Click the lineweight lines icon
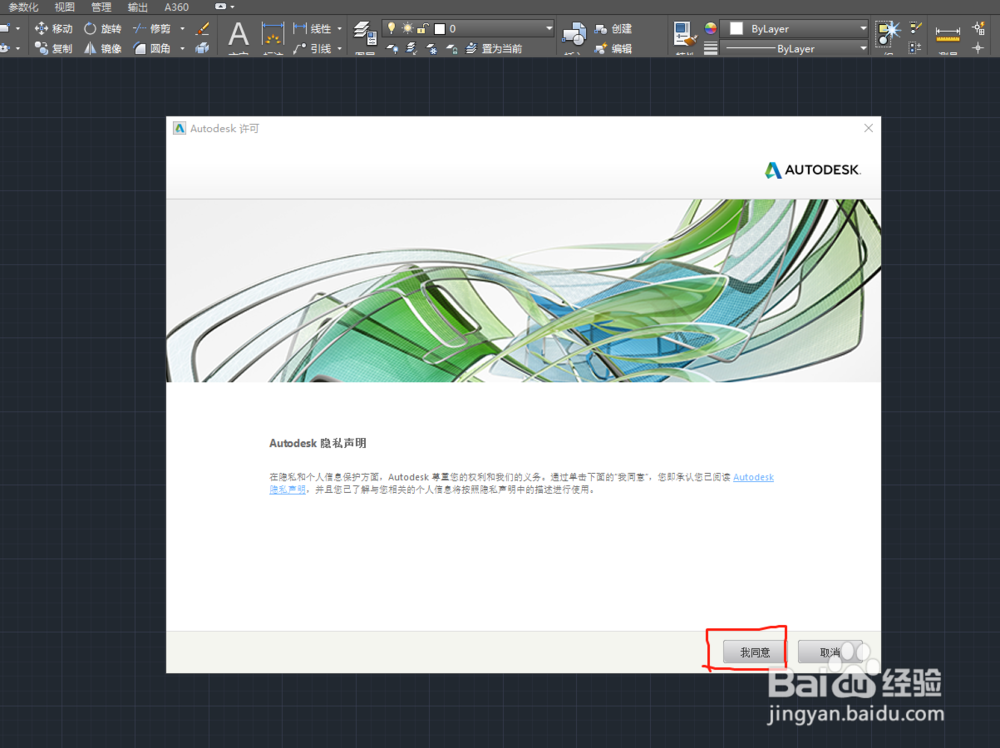This screenshot has height=748, width=1000. pyautogui.click(x=710, y=48)
